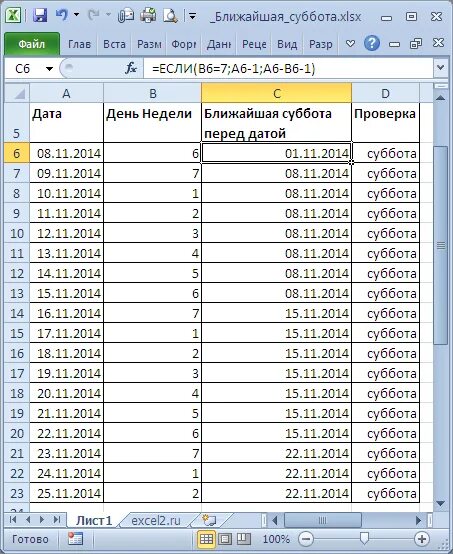Select column B header
The image size is (453, 554).
coord(153,93)
